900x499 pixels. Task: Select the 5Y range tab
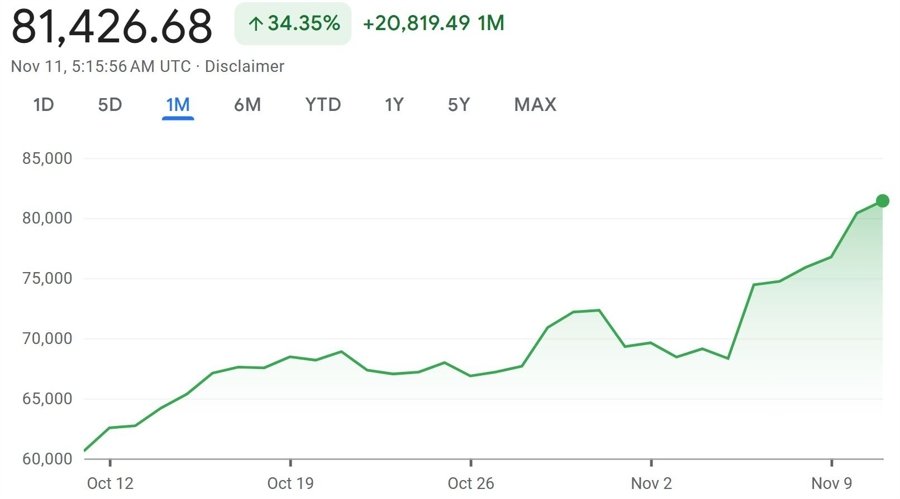pos(459,105)
